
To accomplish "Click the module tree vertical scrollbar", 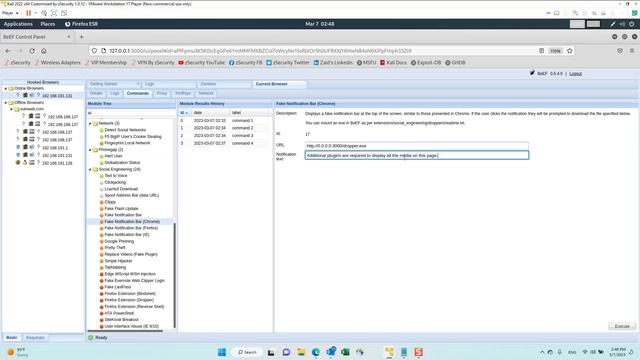I will [175, 275].
